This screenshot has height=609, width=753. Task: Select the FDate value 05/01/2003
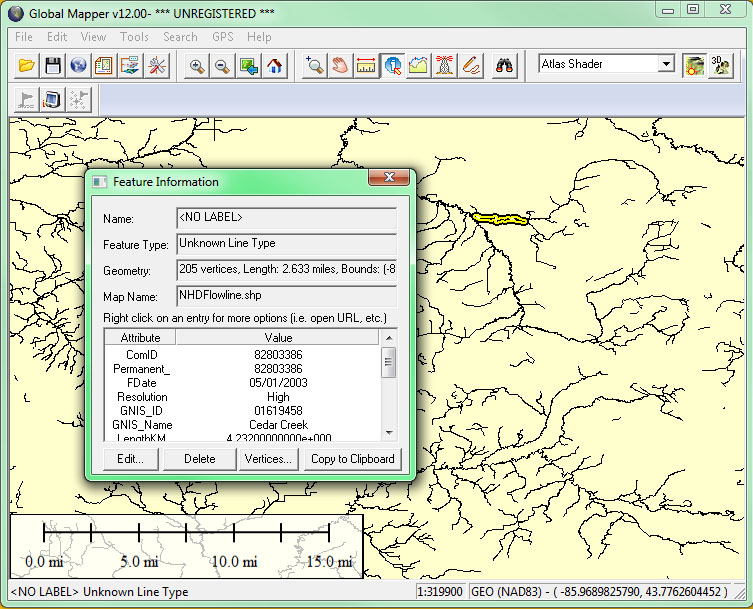278,383
